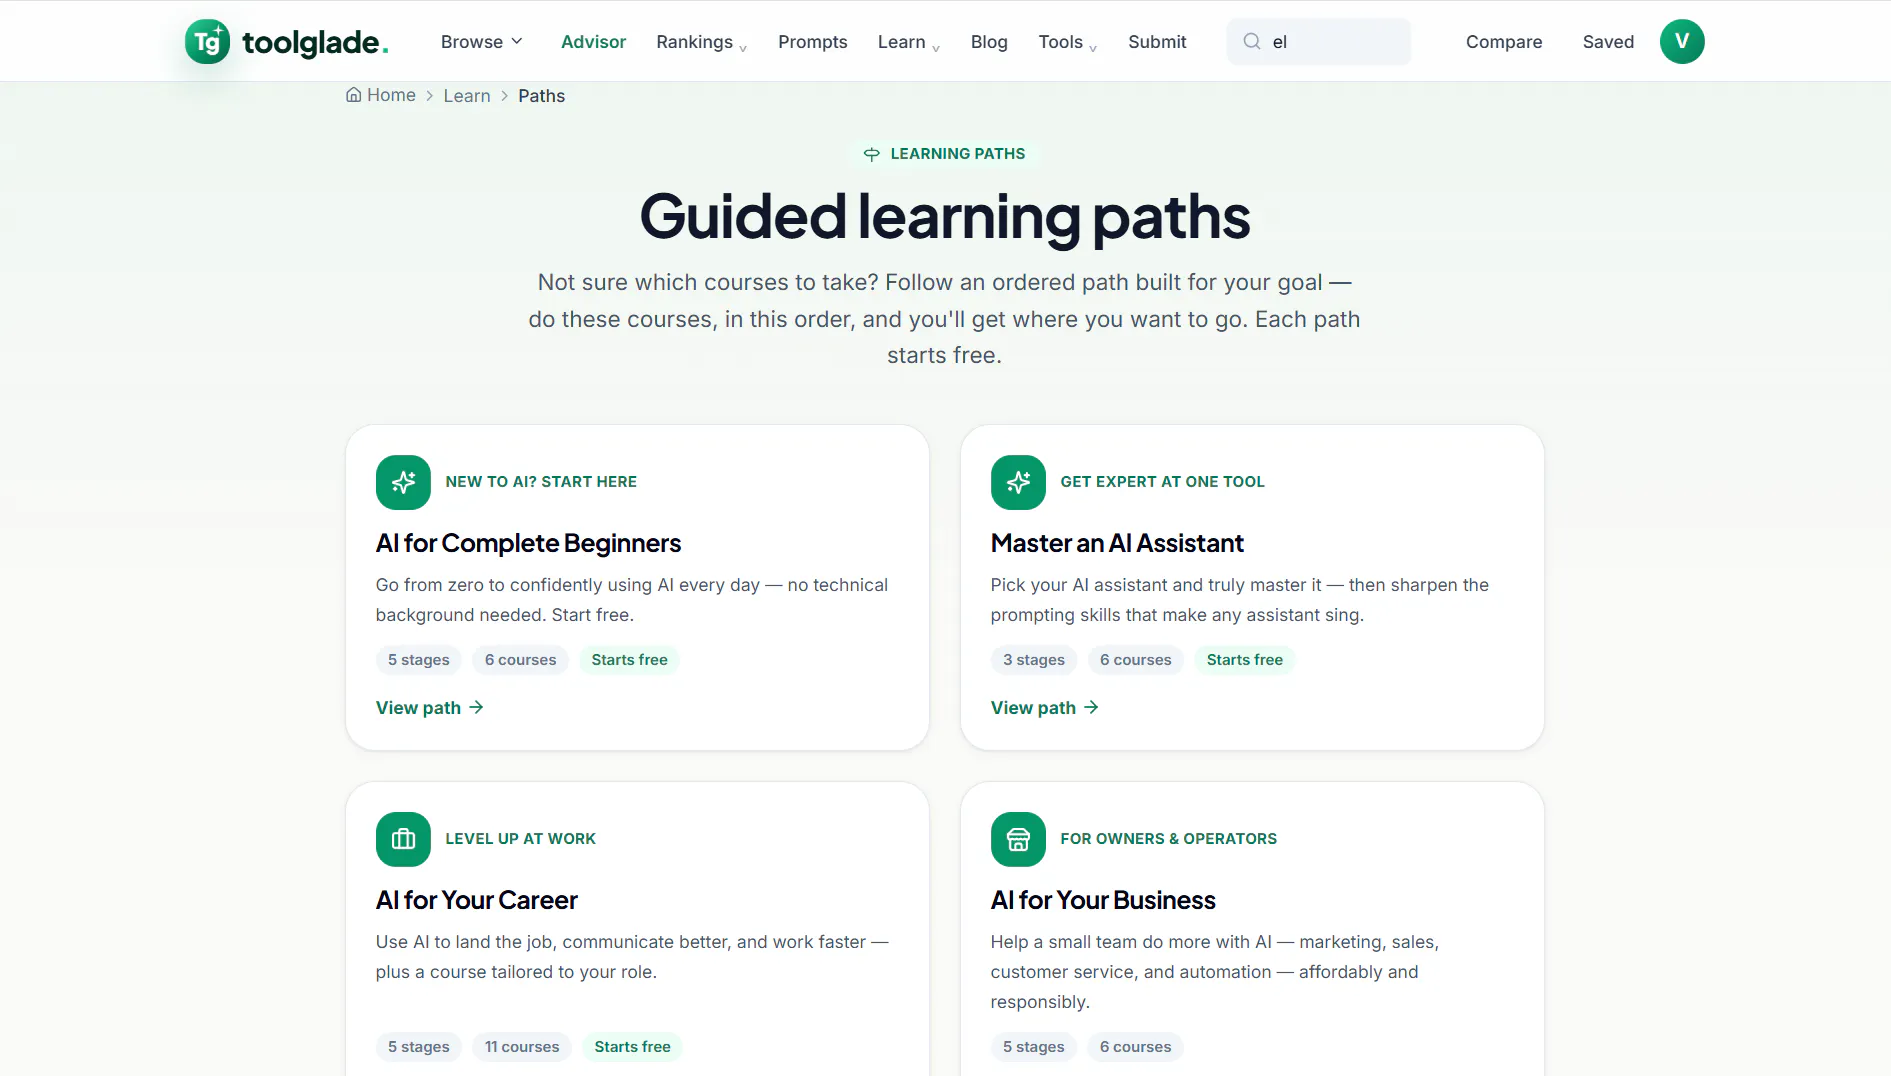The image size is (1891, 1076).
Task: Open the Saved items
Action: pos(1608,41)
